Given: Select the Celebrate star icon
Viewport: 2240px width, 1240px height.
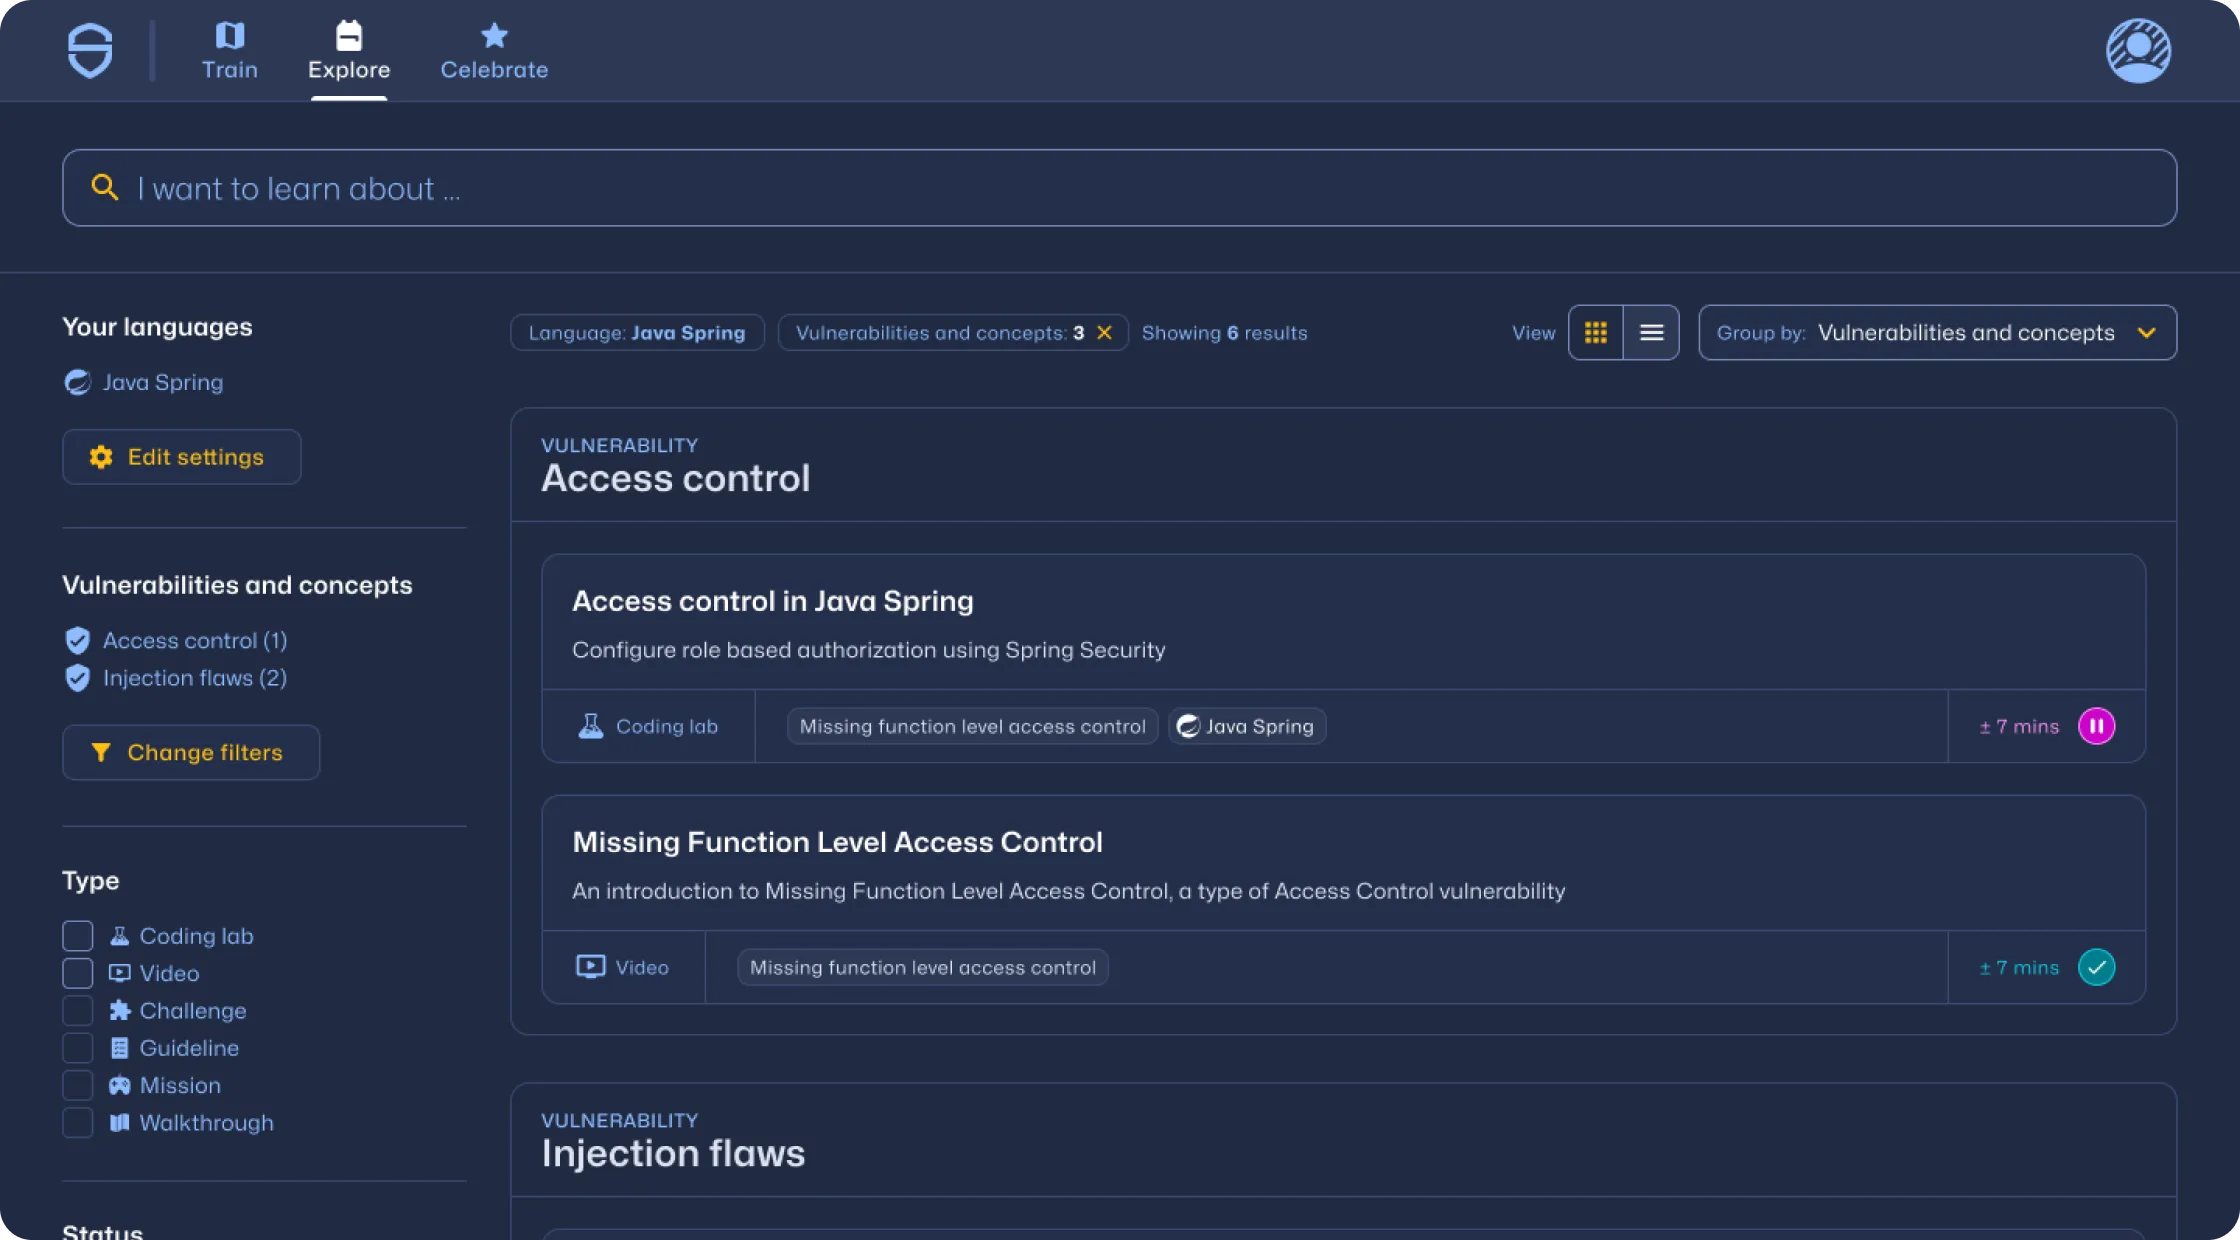Looking at the screenshot, I should (x=494, y=37).
